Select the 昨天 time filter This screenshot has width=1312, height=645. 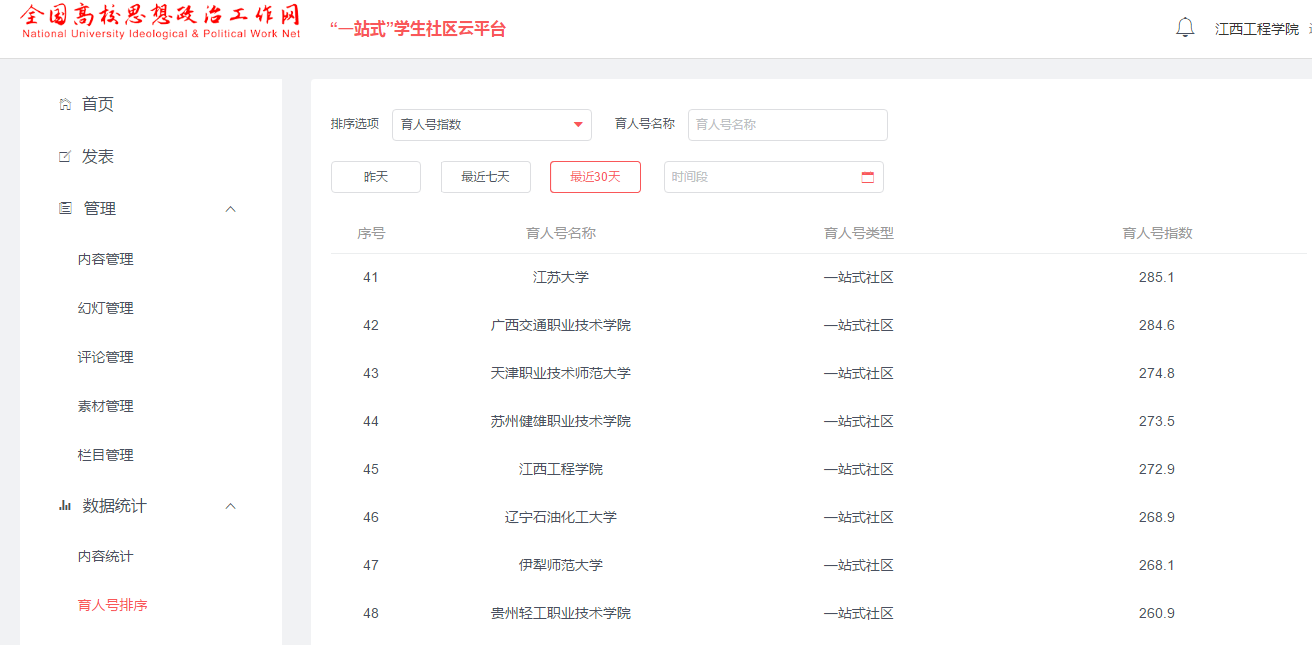click(376, 177)
